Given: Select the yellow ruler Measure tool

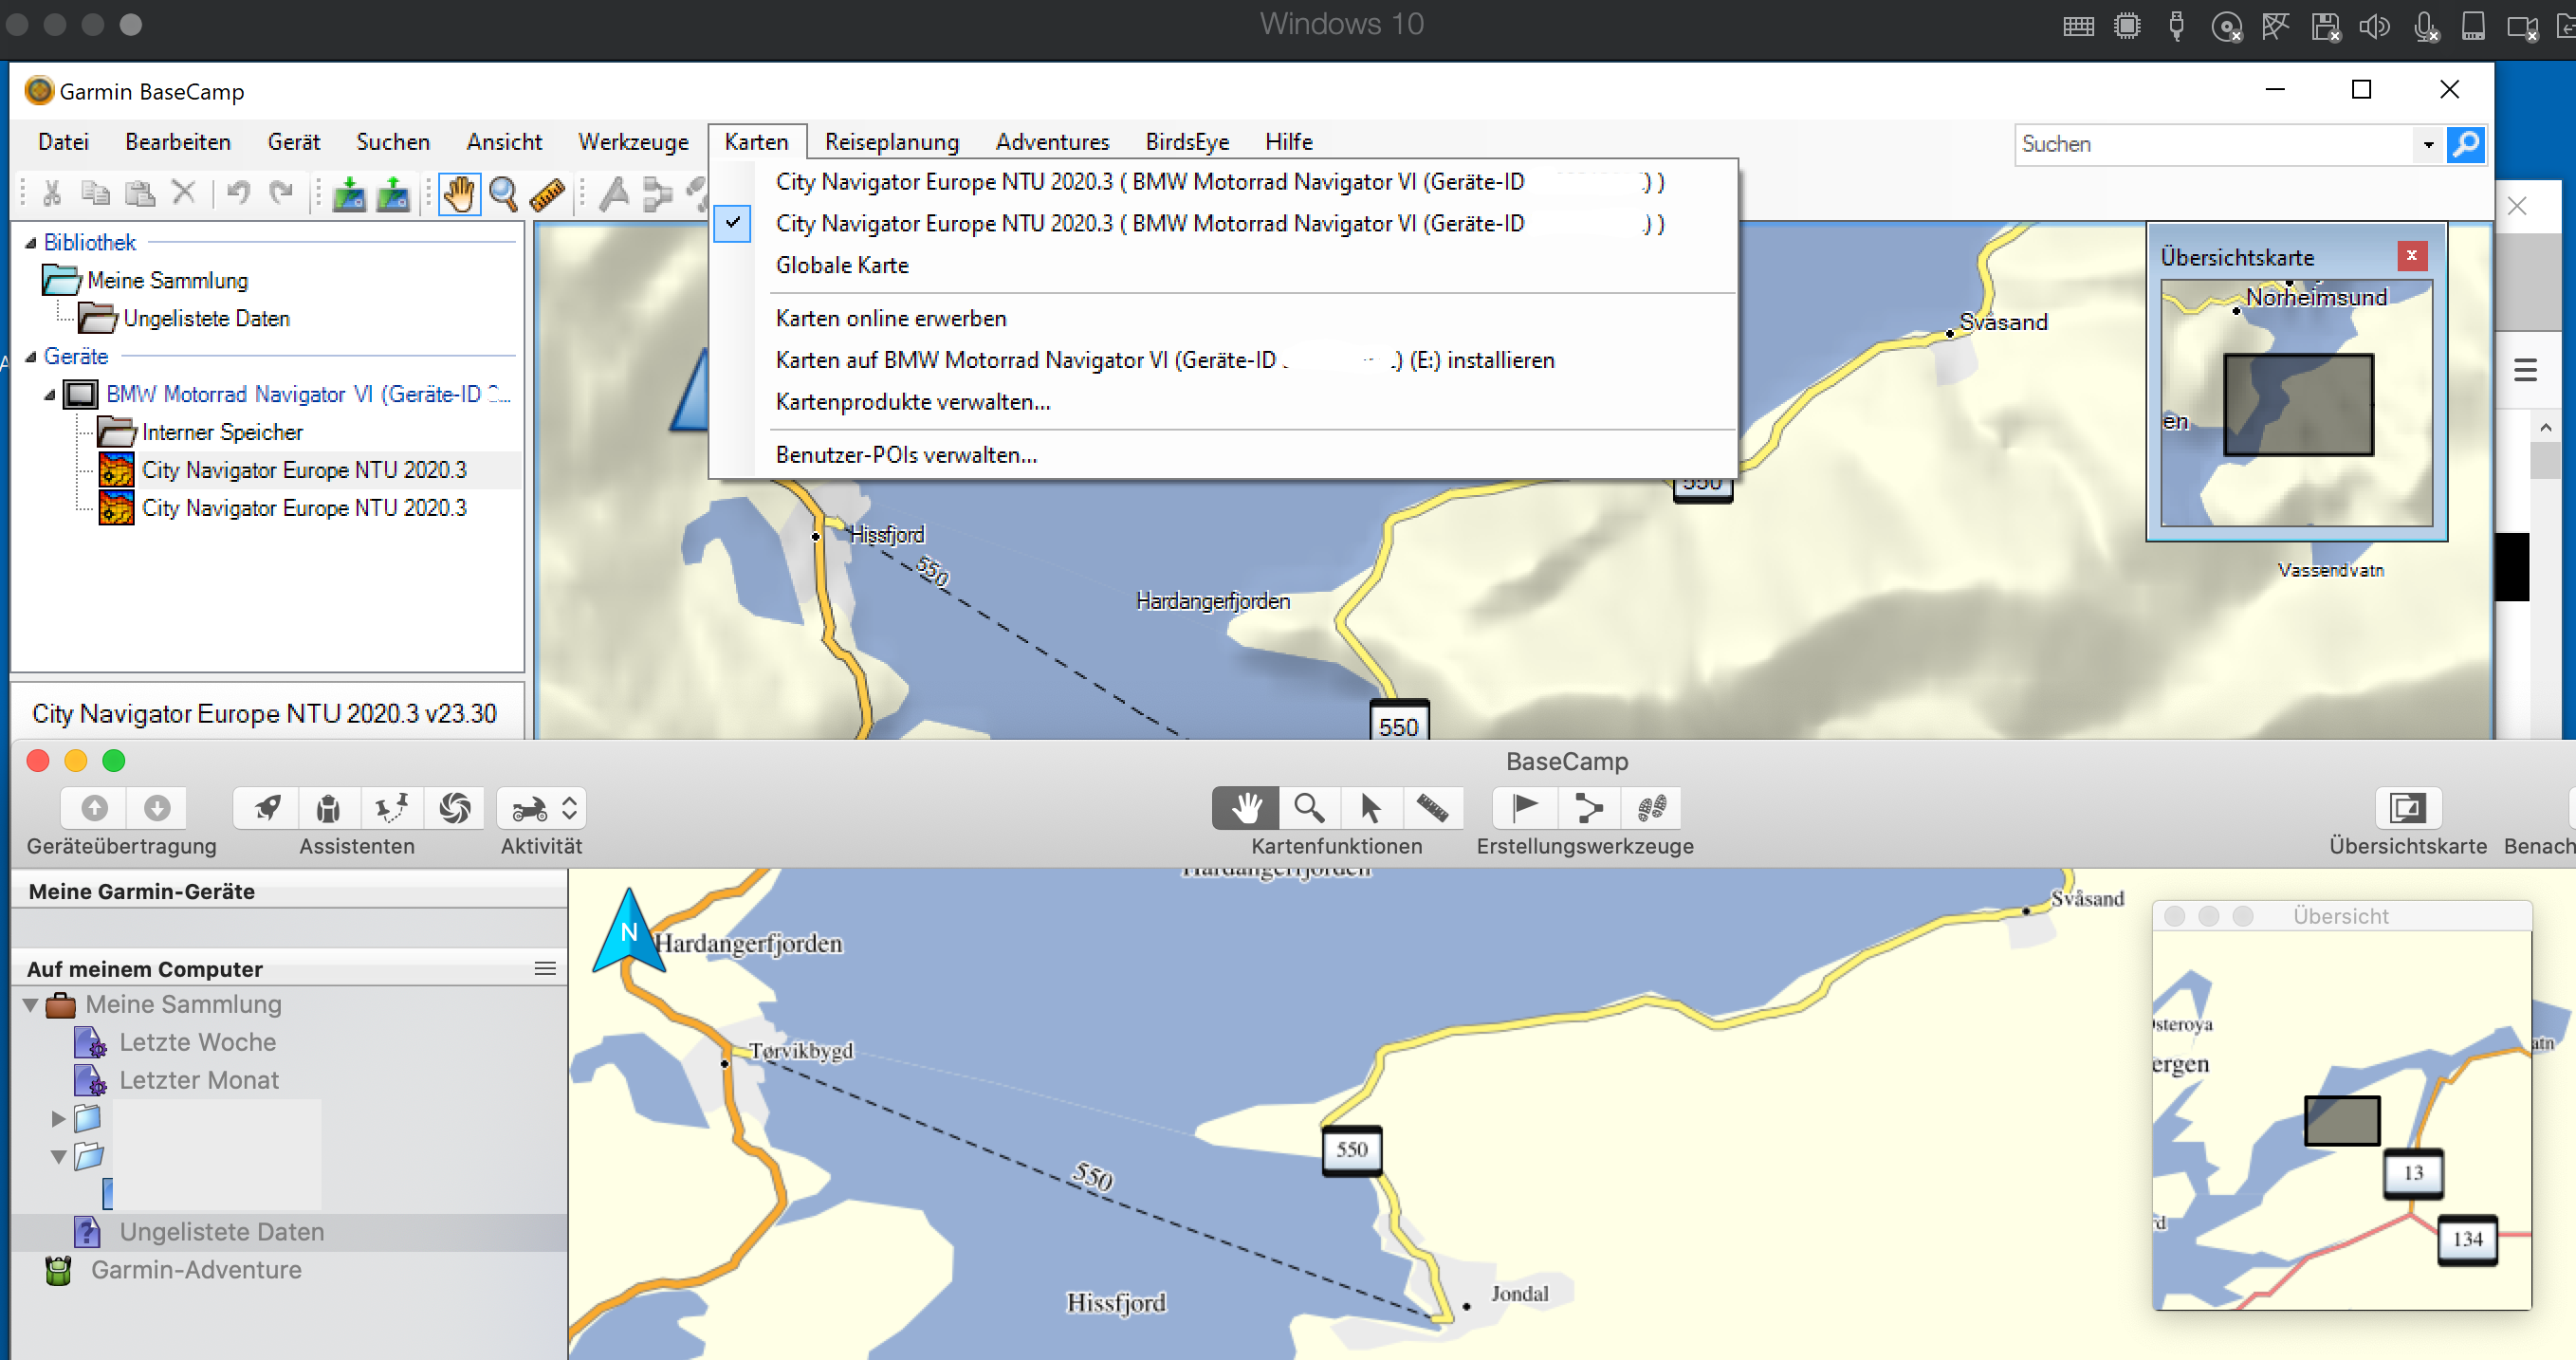Looking at the screenshot, I should 547,194.
